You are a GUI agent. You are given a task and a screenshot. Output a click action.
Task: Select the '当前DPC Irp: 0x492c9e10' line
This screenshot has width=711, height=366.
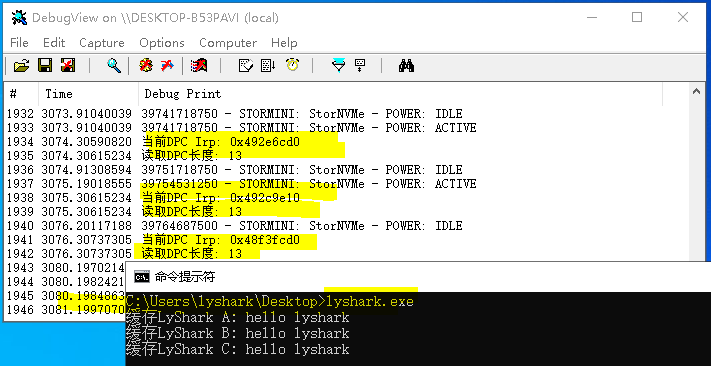220,198
